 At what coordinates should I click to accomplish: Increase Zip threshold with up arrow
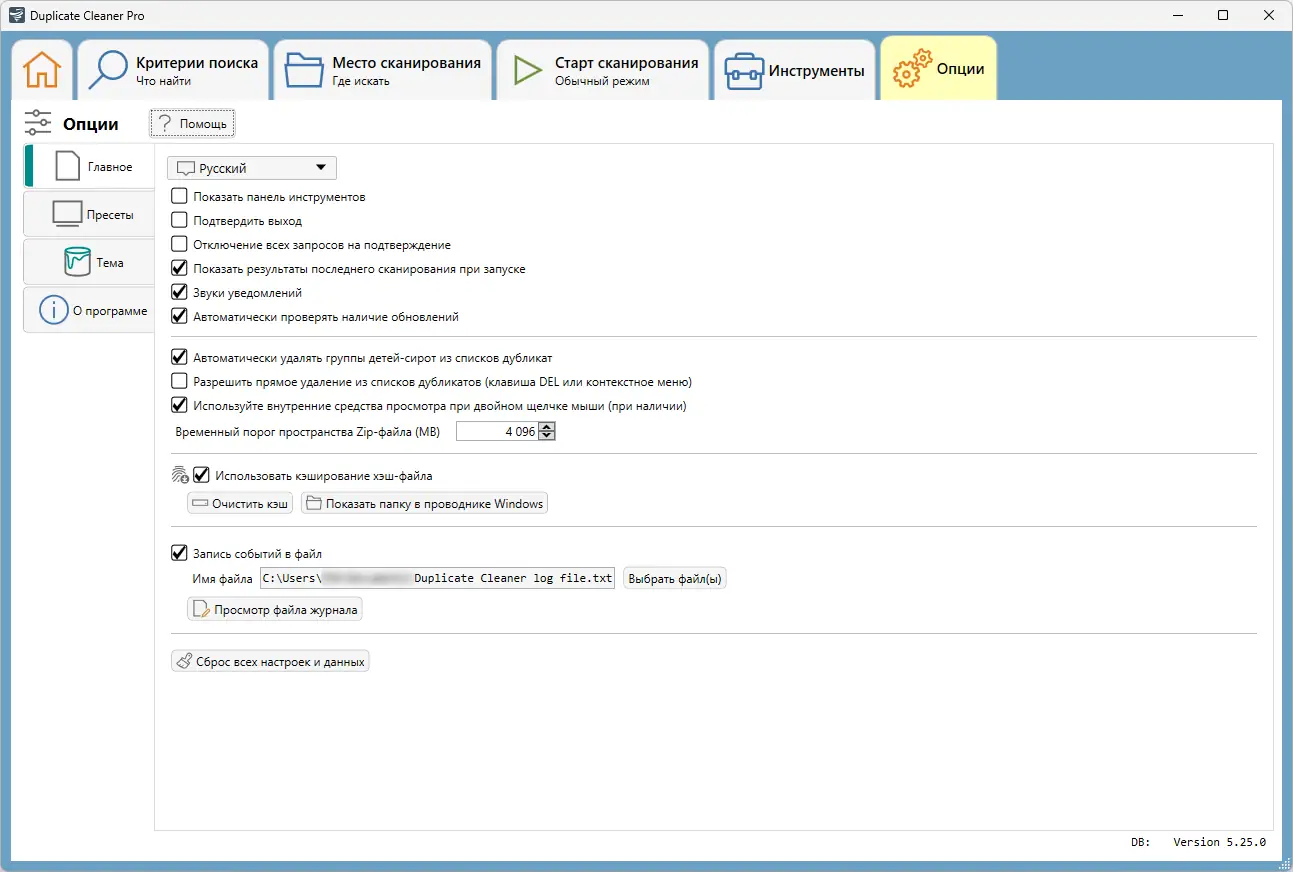pyautogui.click(x=546, y=427)
